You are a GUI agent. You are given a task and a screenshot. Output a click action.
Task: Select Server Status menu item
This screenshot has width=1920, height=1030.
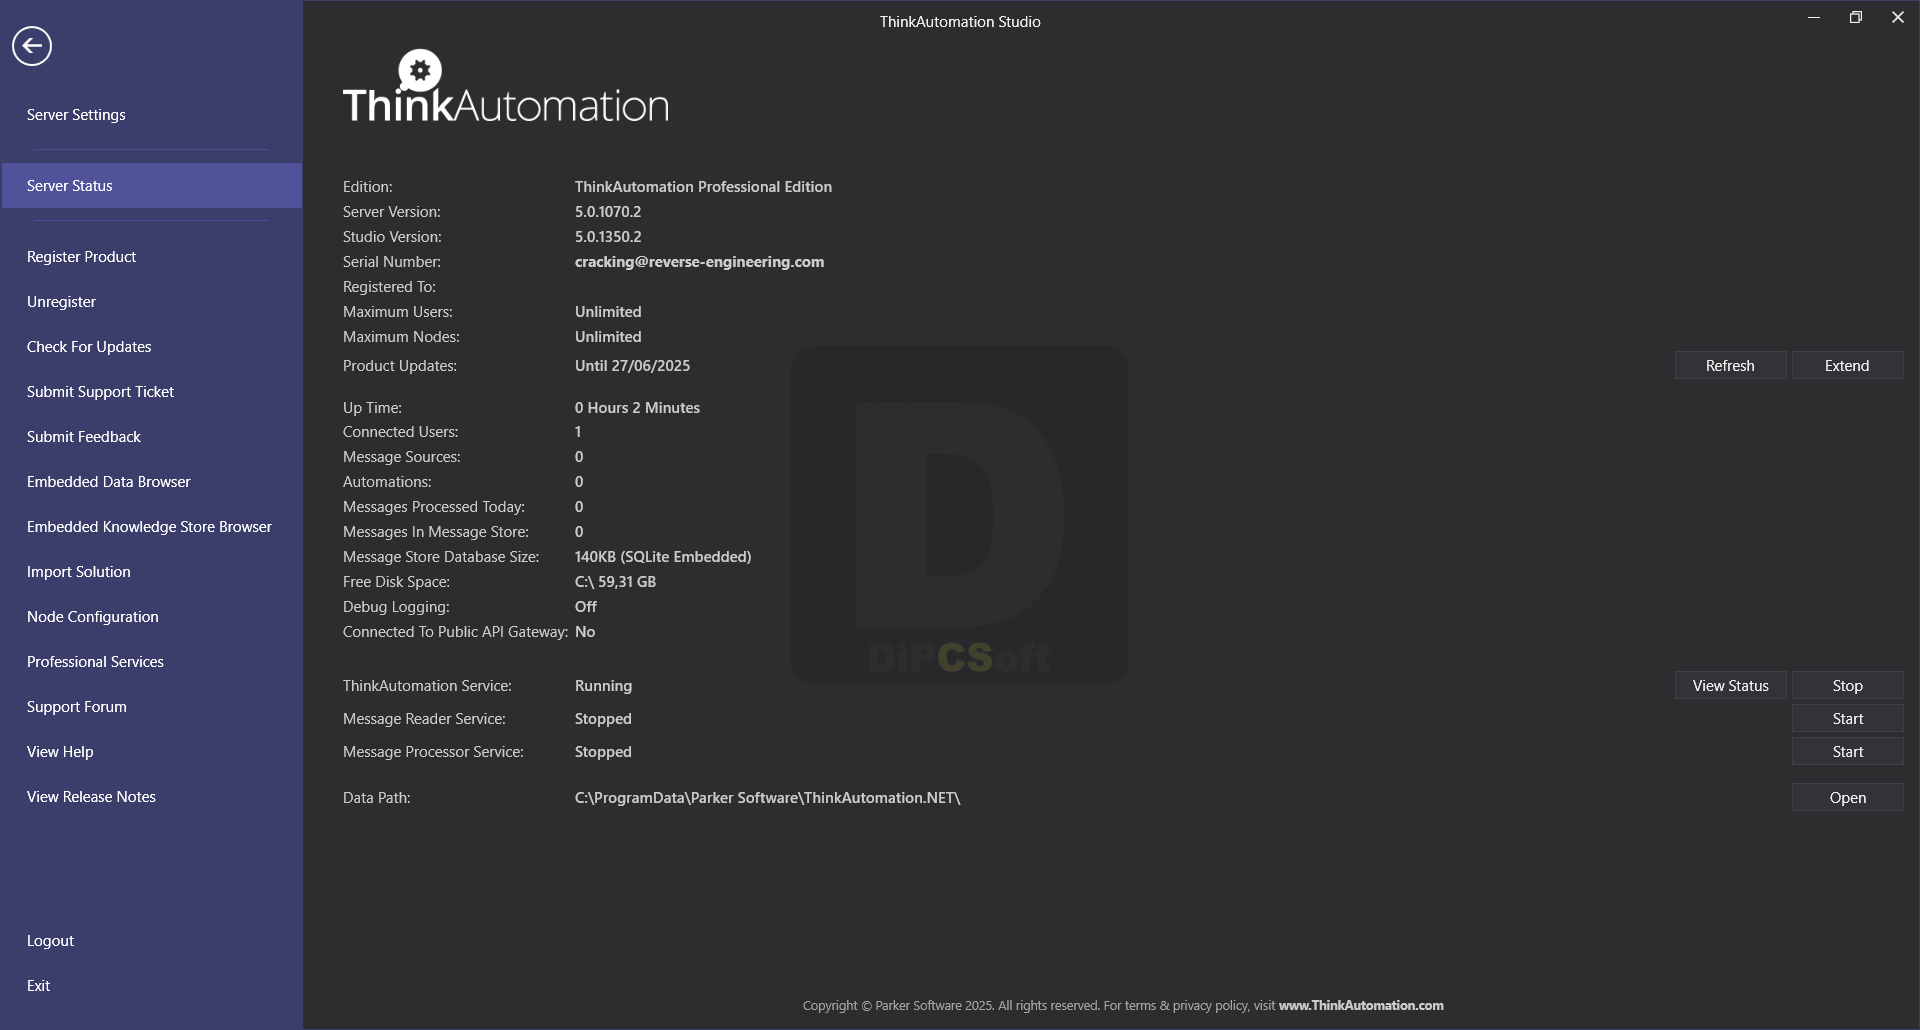[152, 186]
